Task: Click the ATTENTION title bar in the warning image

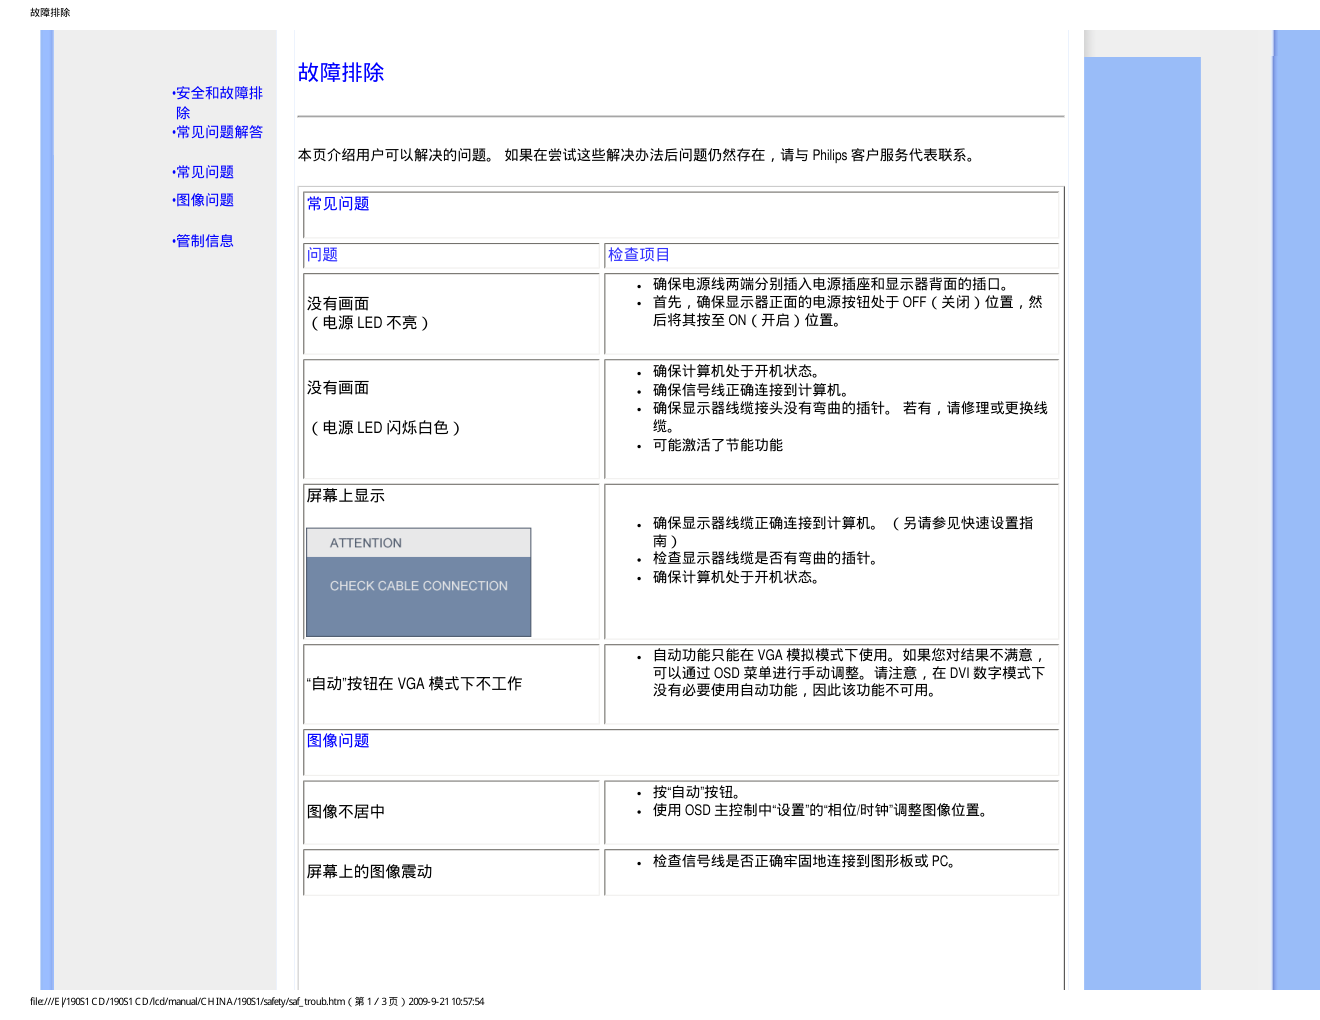Action: [418, 543]
